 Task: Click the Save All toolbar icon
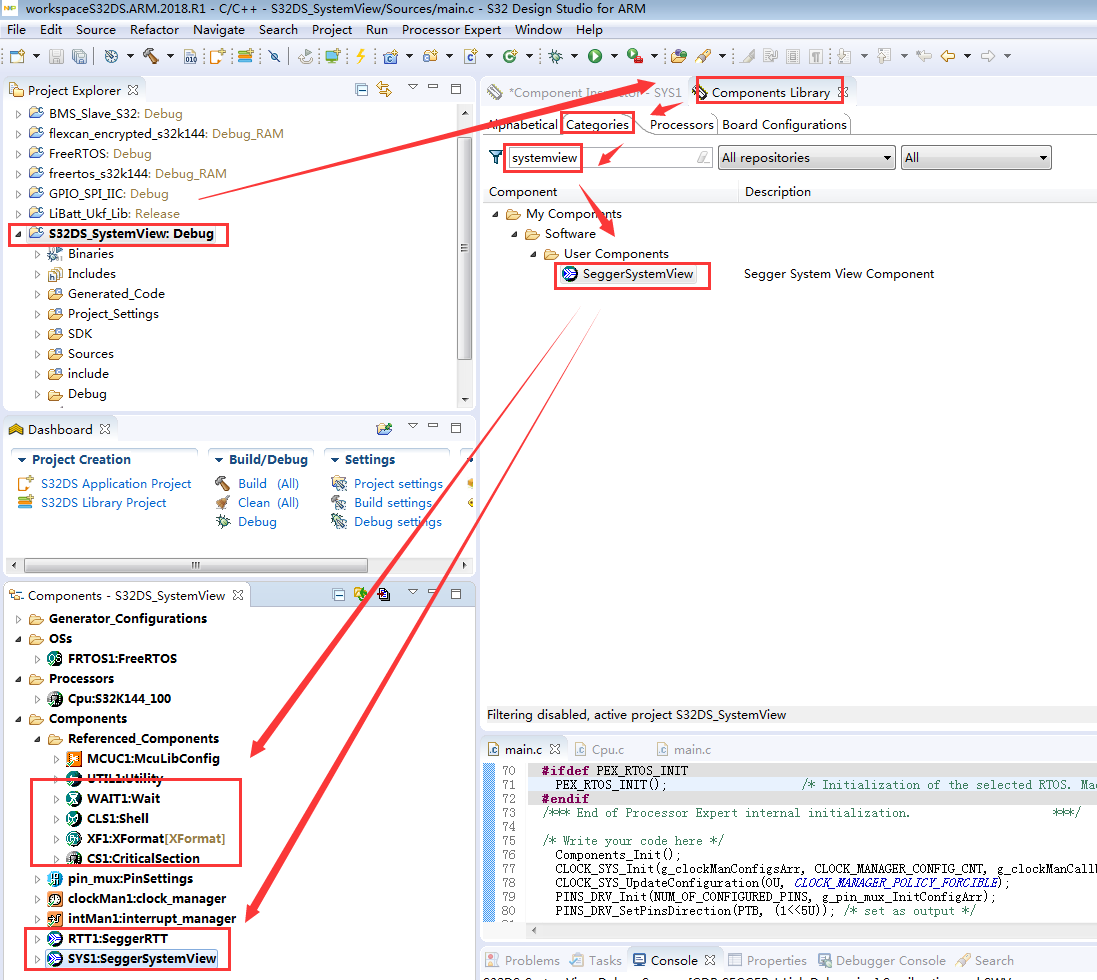pyautogui.click(x=78, y=56)
